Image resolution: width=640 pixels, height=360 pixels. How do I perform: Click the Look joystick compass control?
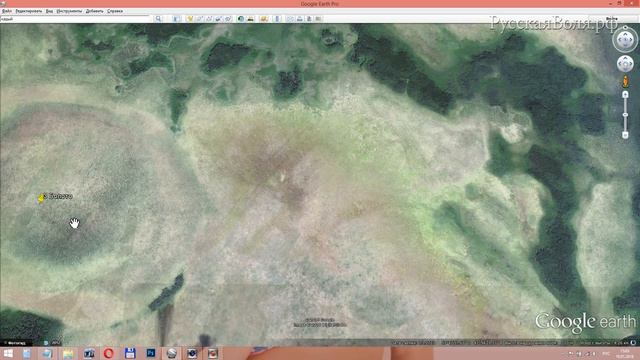[625, 40]
